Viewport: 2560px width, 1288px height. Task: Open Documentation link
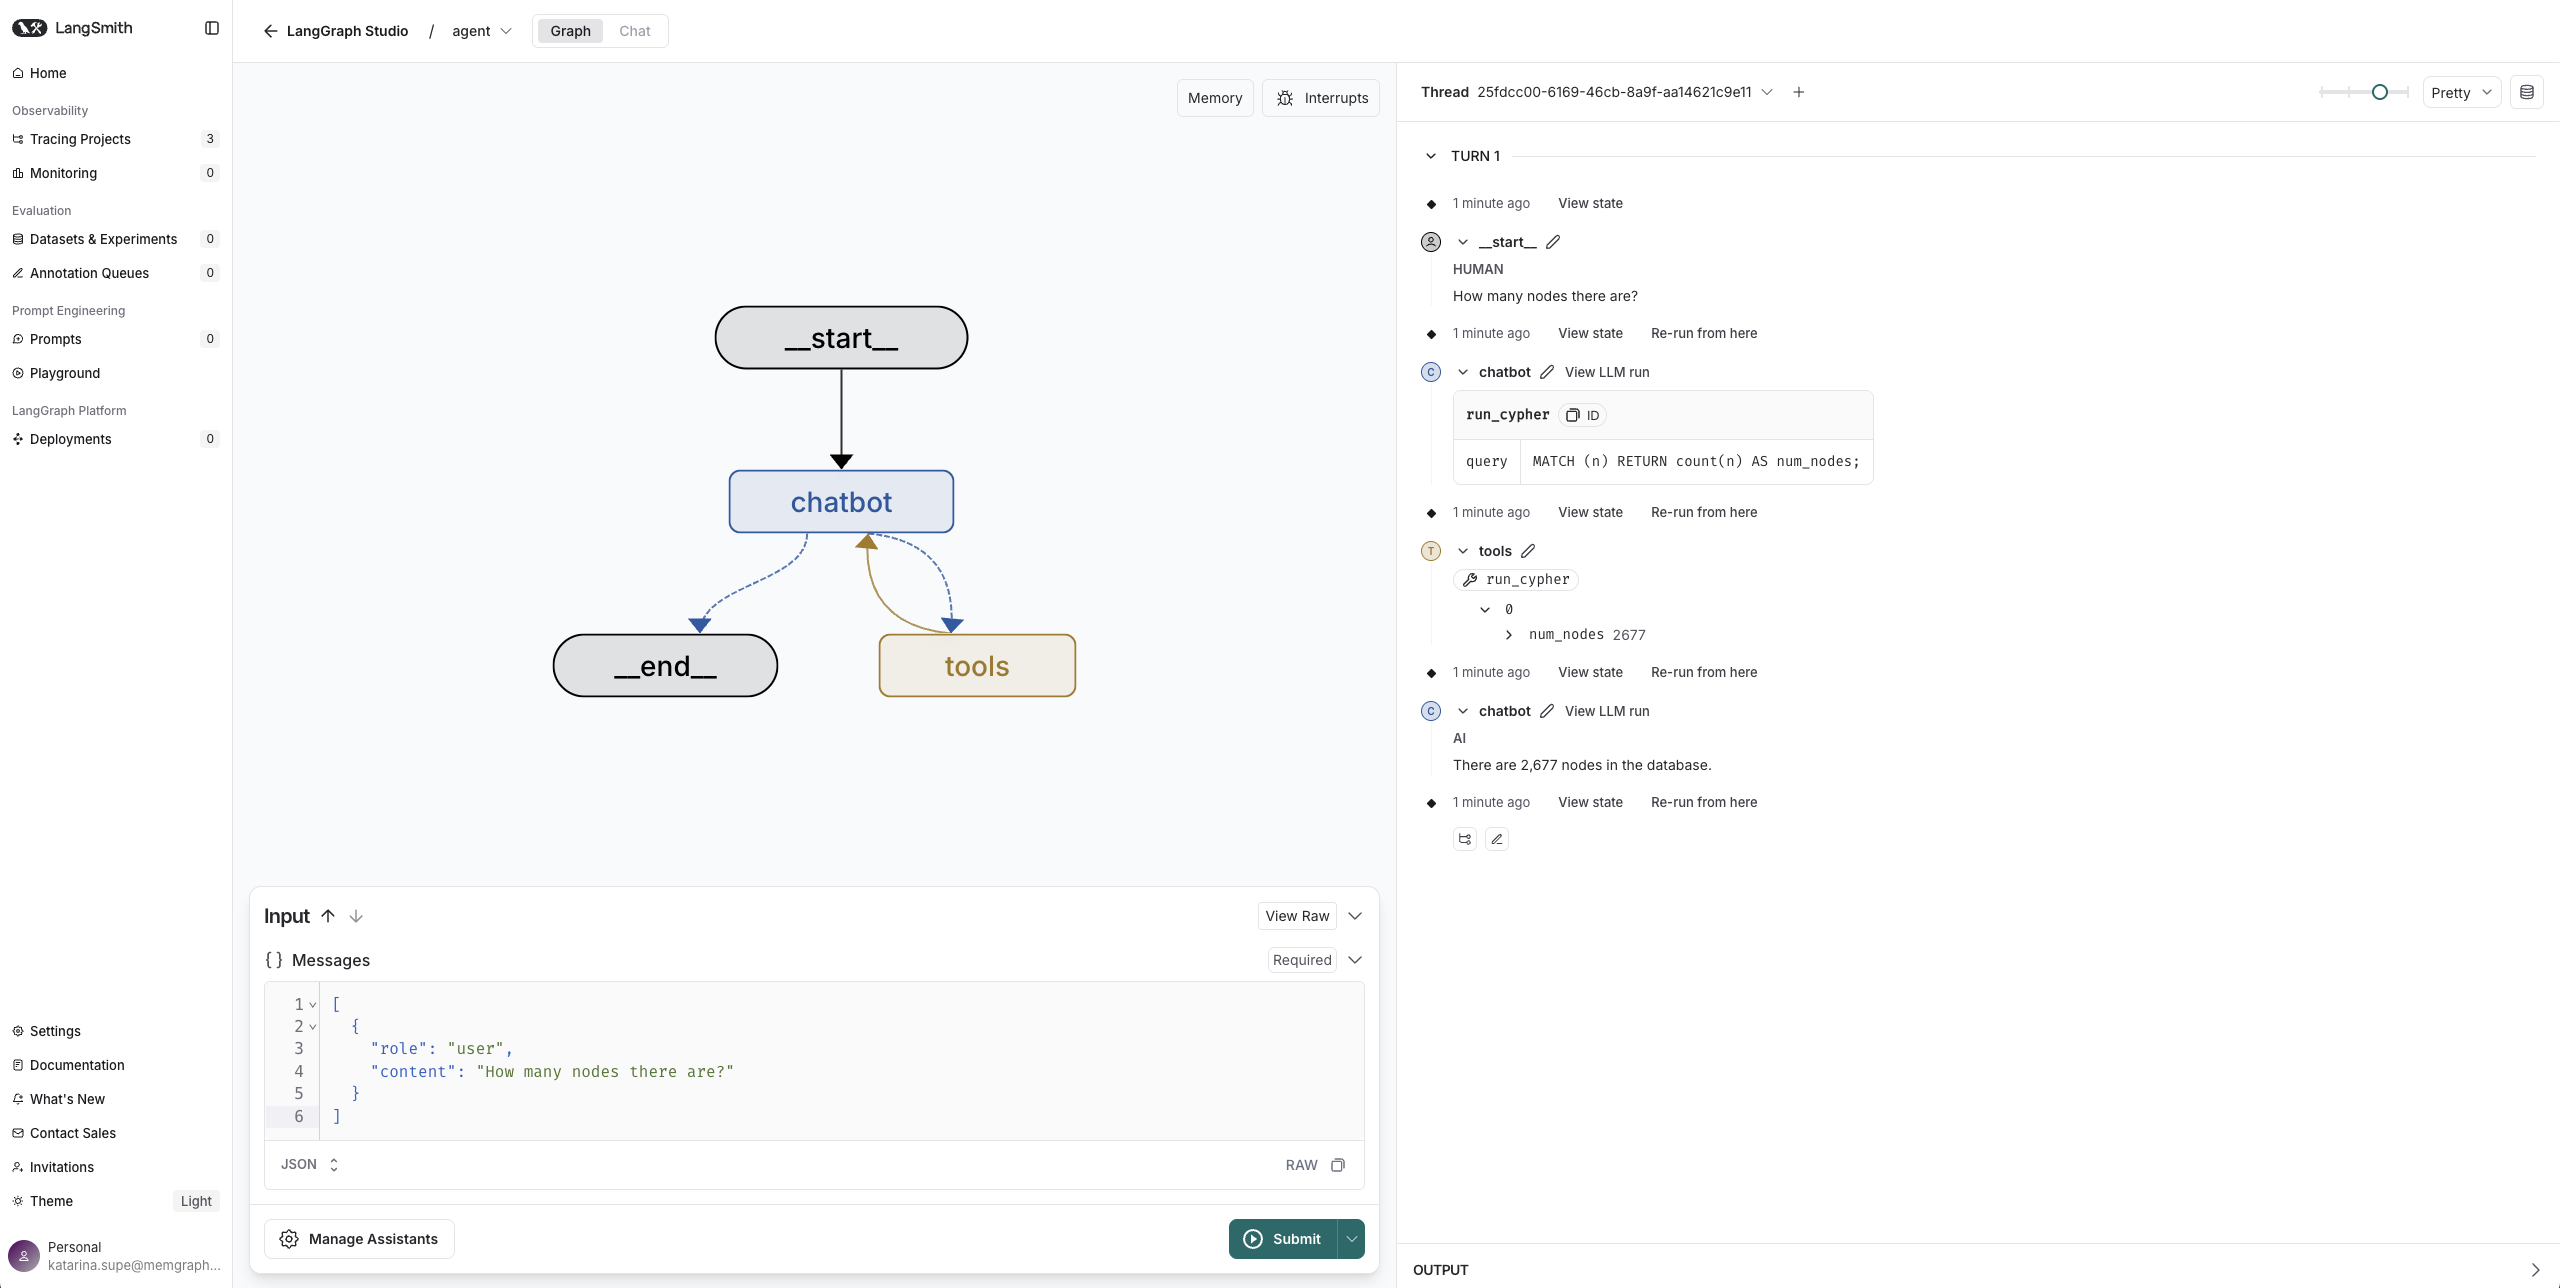(116, 1065)
